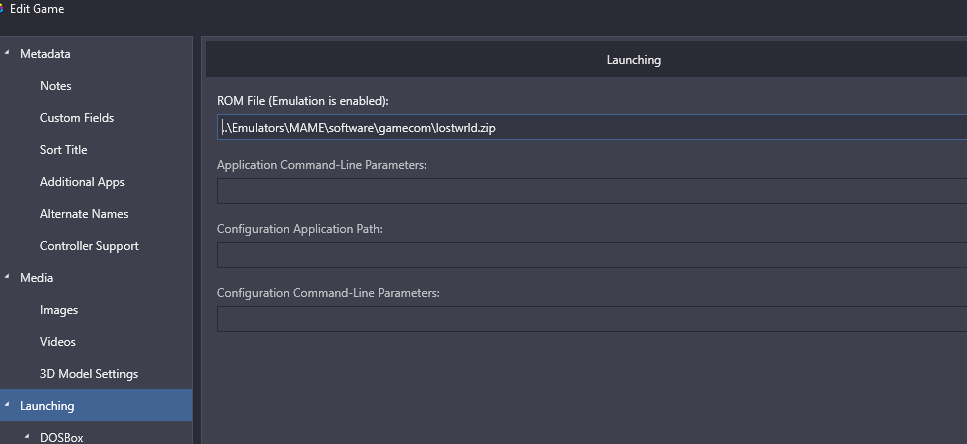Focus Configuration Command-Line Parameters box

[592, 319]
